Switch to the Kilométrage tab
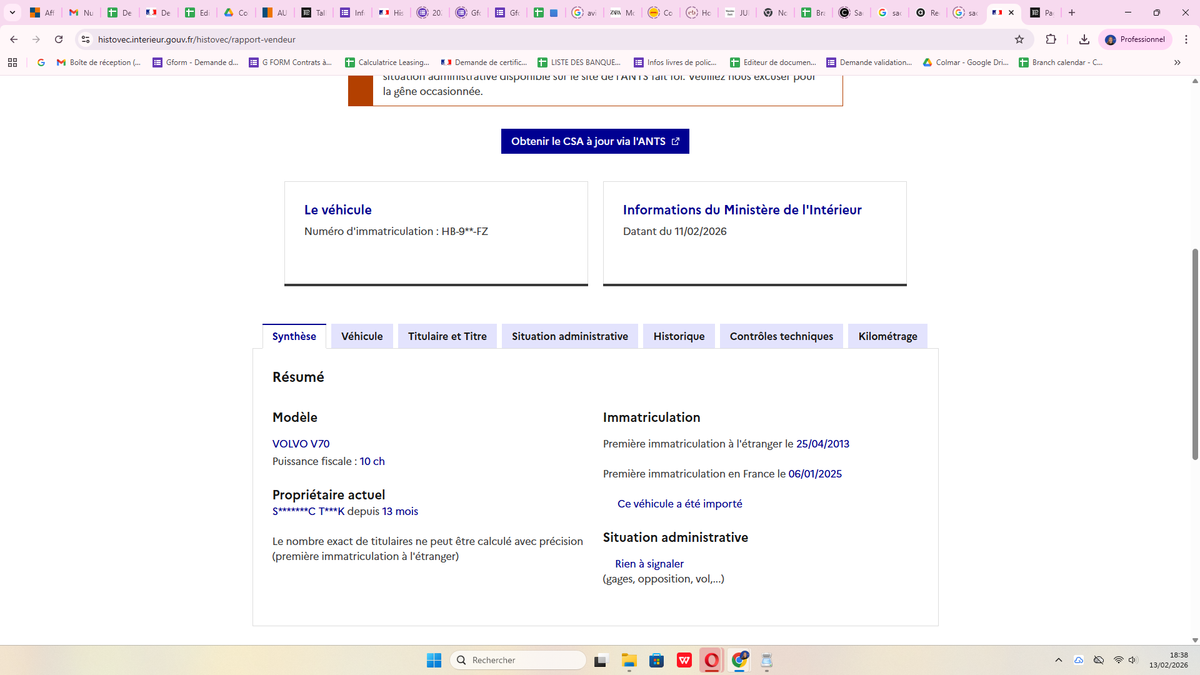This screenshot has height=675, width=1200. coord(888,336)
